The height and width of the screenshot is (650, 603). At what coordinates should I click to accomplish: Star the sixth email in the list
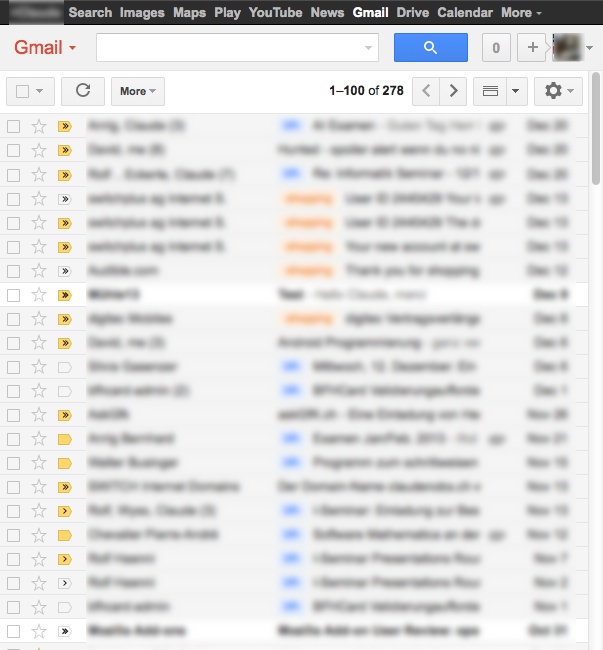pyautogui.click(x=39, y=247)
